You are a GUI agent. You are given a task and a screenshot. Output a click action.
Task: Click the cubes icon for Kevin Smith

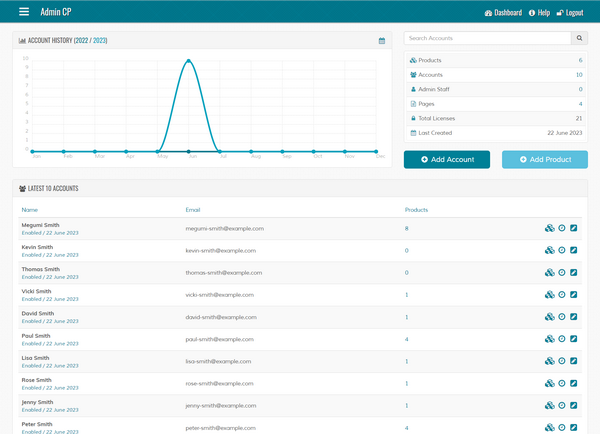coord(549,250)
